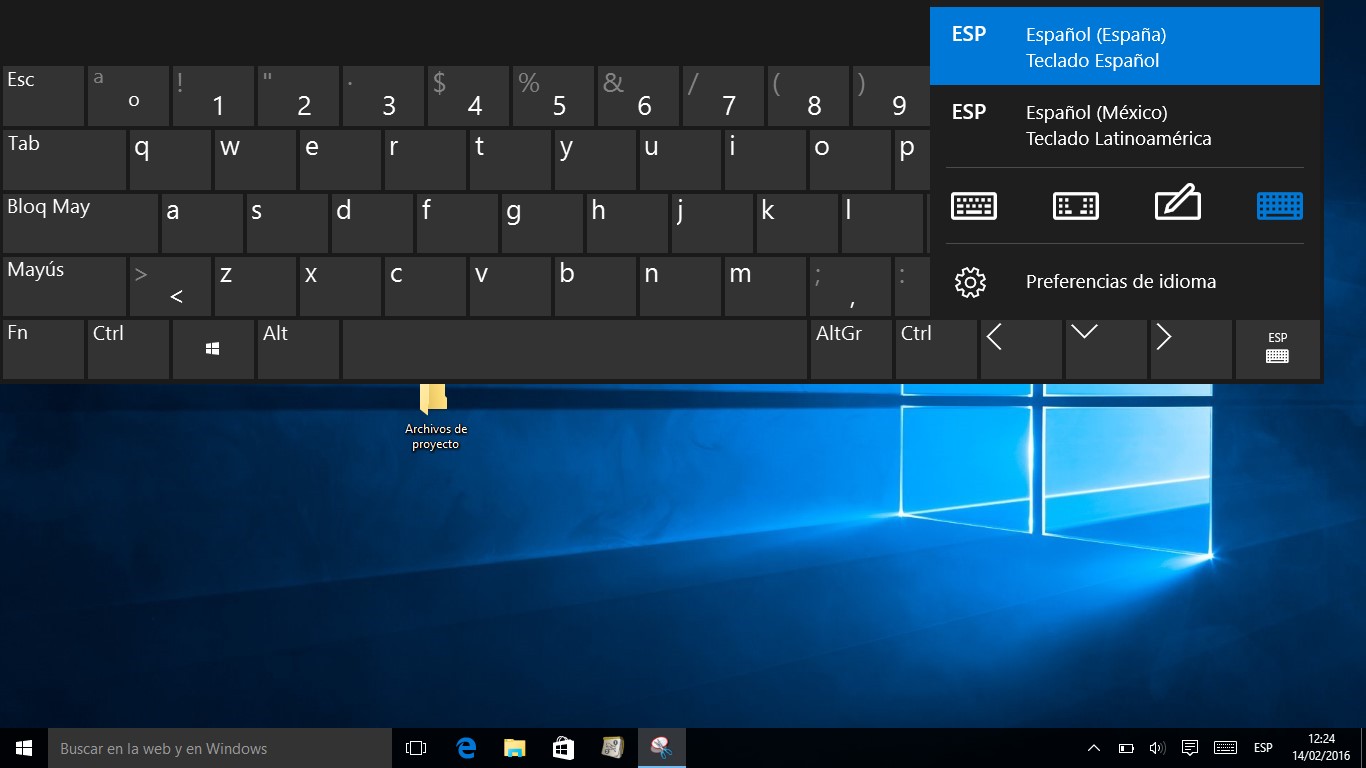The height and width of the screenshot is (768, 1366).
Task: Toggle the Bloq May key
Action: 80,223
